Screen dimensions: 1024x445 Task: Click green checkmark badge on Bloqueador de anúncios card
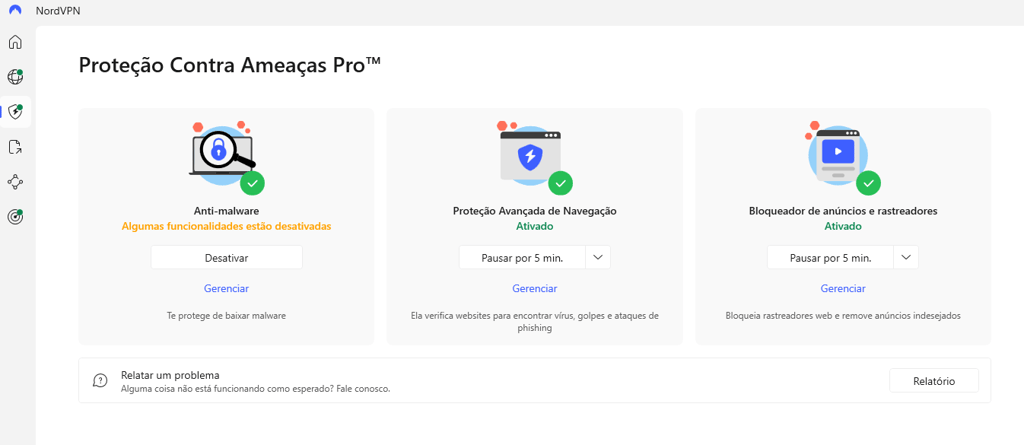869,183
